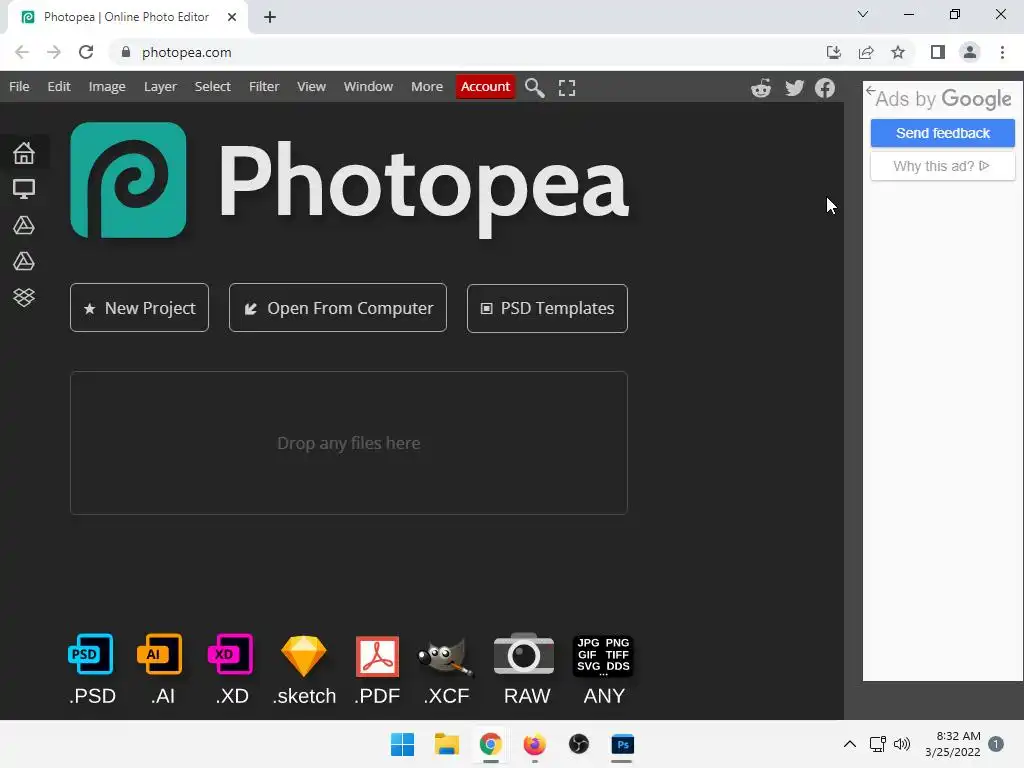The height and width of the screenshot is (768, 1024).
Task: Click the install app icon in address bar
Action: click(834, 52)
